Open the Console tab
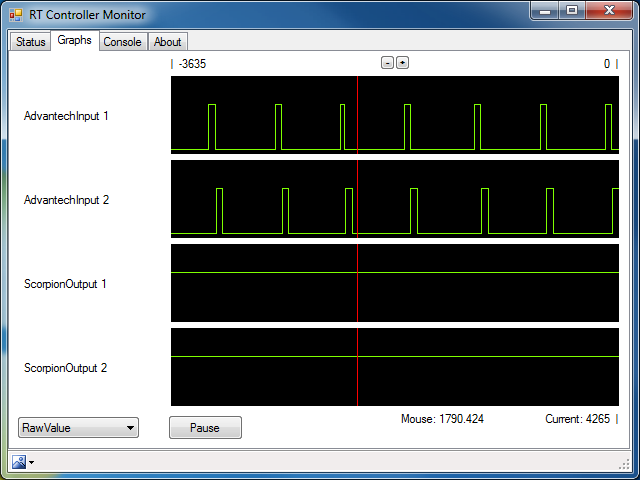 122,42
